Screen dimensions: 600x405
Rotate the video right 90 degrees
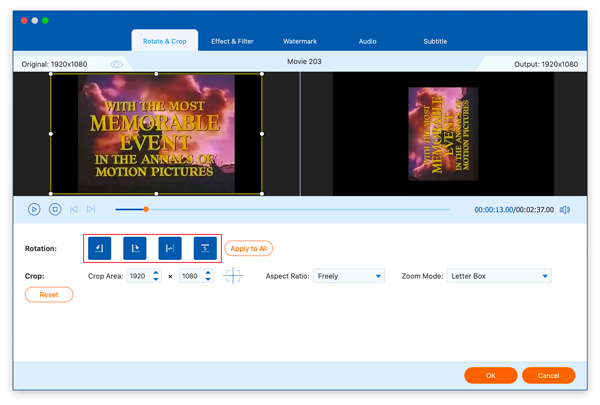[x=135, y=248]
